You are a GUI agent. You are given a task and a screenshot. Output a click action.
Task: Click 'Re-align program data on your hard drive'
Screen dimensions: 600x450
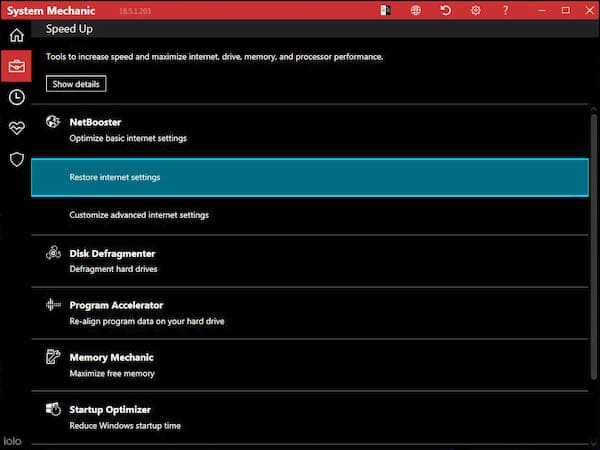(x=147, y=321)
